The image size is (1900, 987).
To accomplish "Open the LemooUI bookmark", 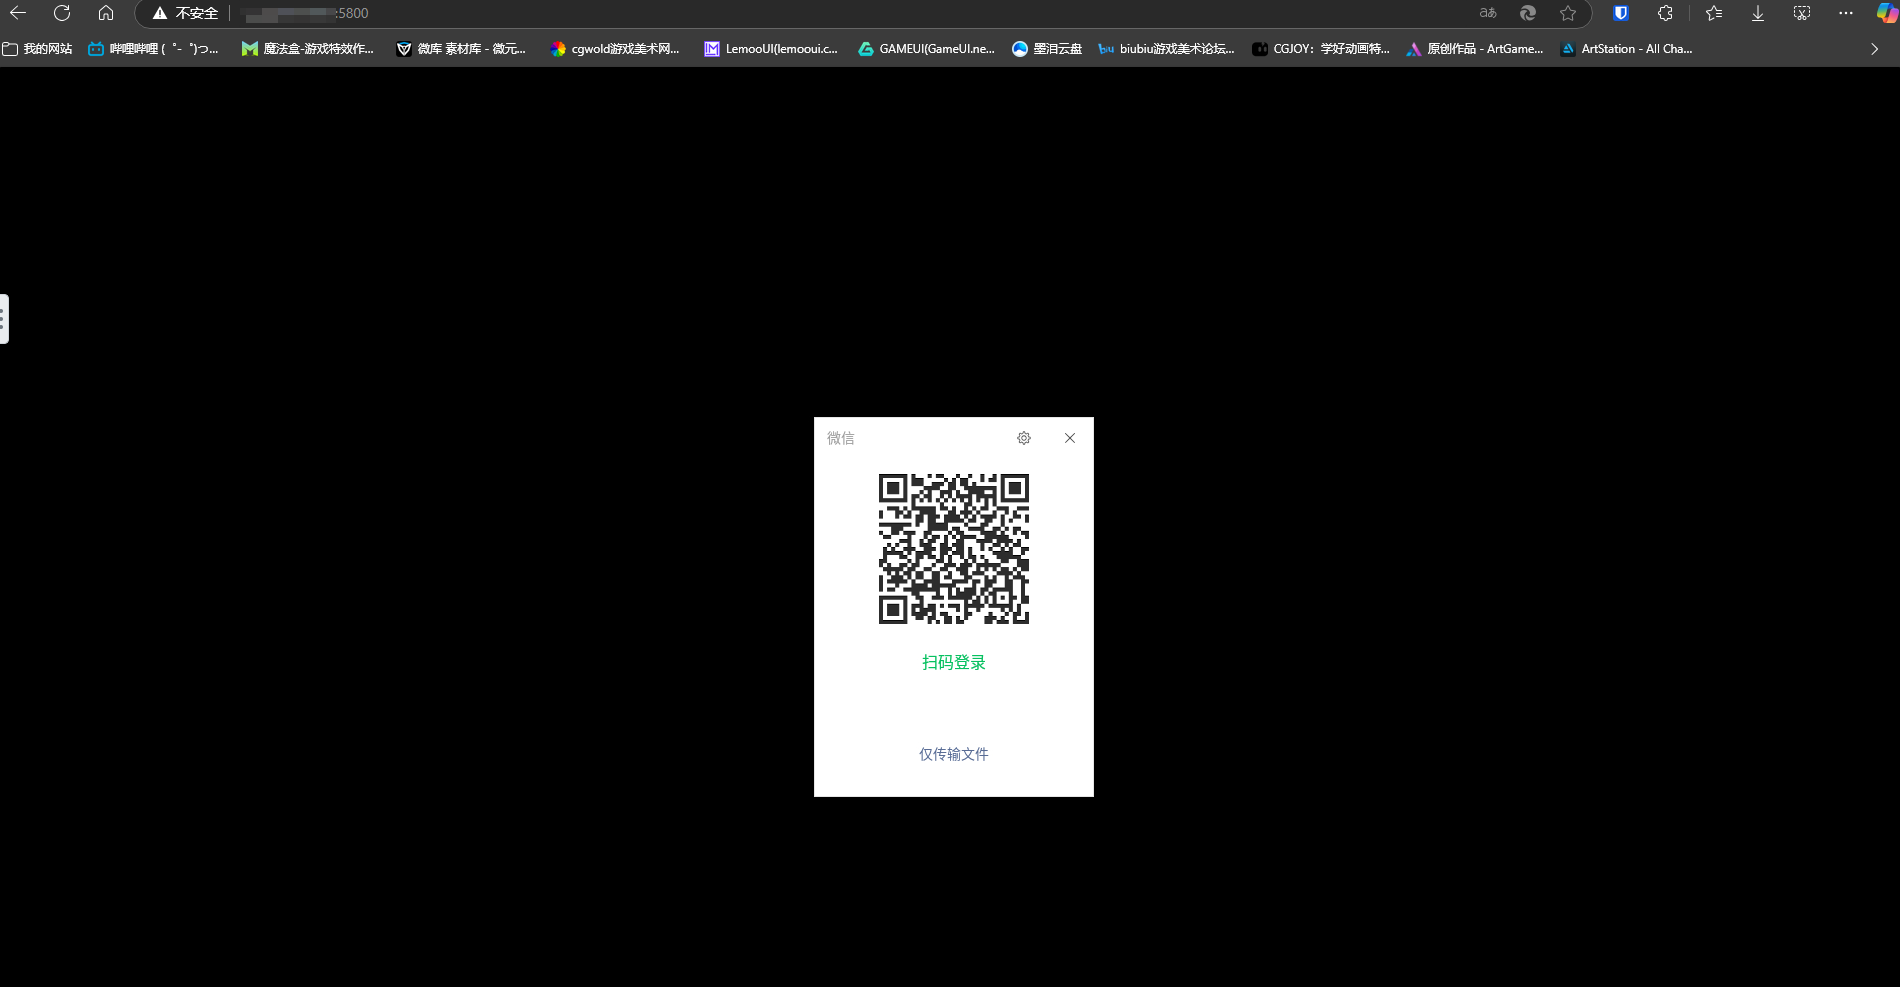I will (771, 49).
